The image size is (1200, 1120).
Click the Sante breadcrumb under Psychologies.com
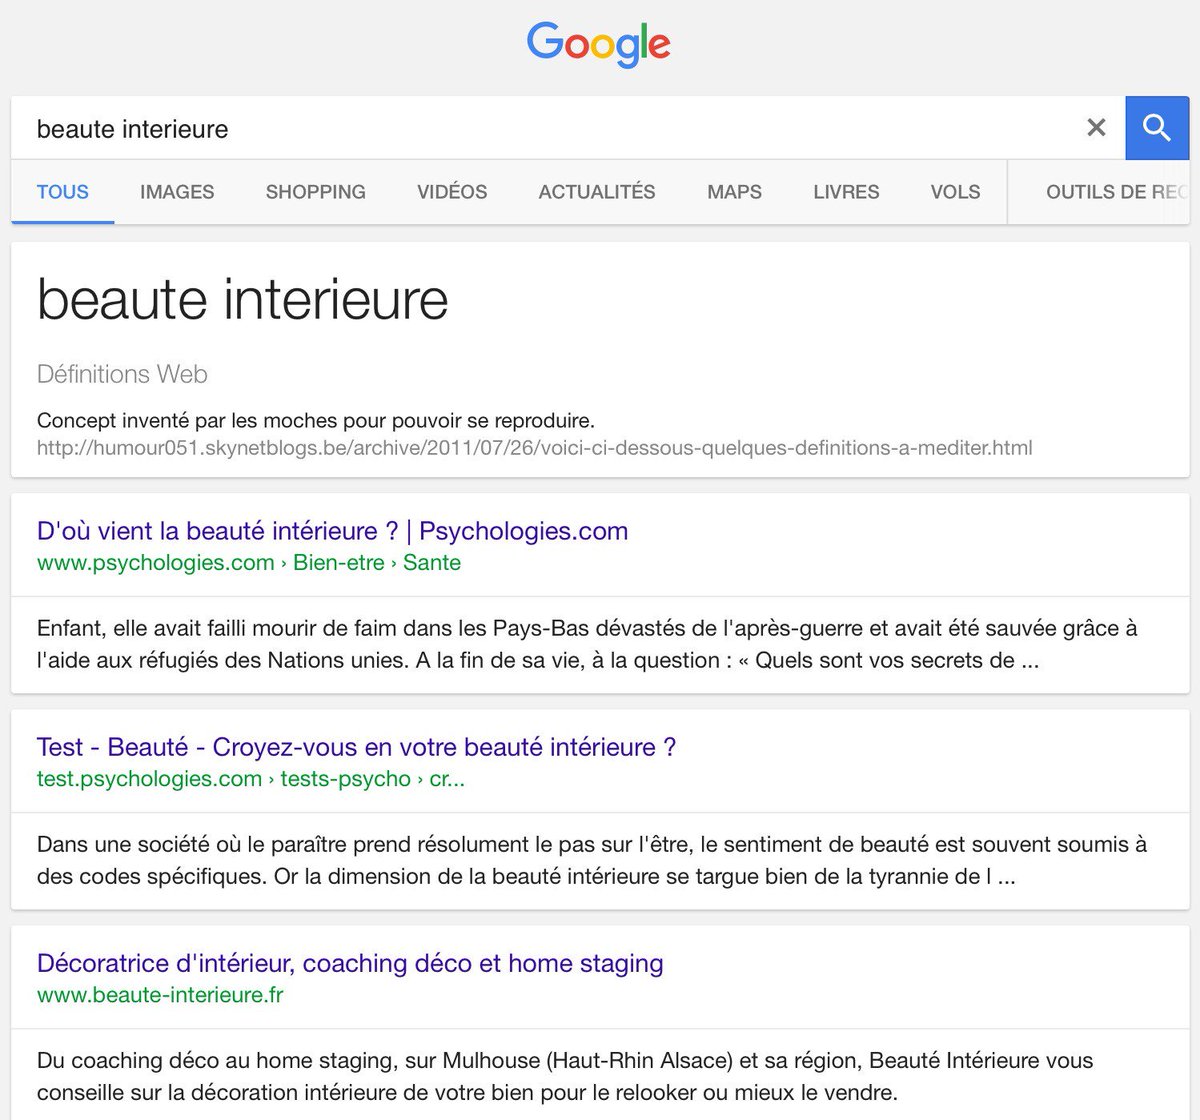click(x=434, y=562)
